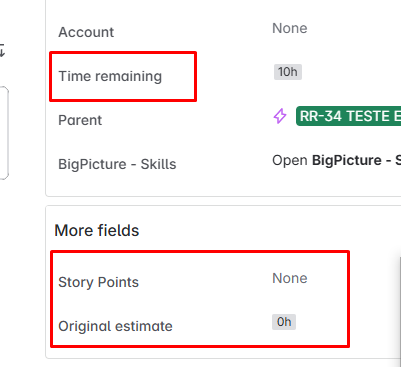The image size is (401, 367).
Task: Edit the 10h Time remaining value
Action: pyautogui.click(x=288, y=72)
